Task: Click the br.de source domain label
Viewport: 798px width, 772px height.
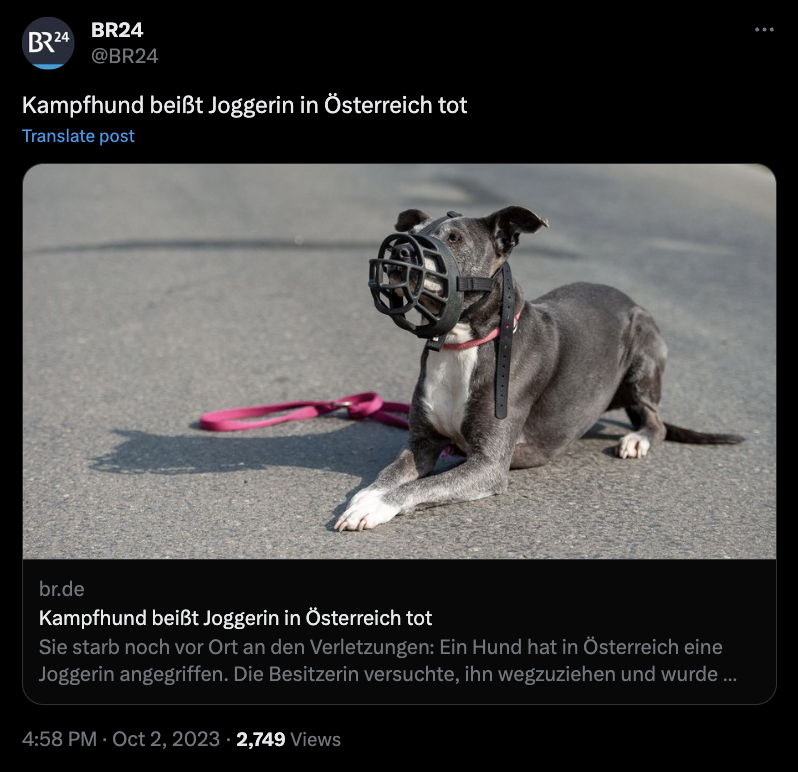Action: point(62,589)
